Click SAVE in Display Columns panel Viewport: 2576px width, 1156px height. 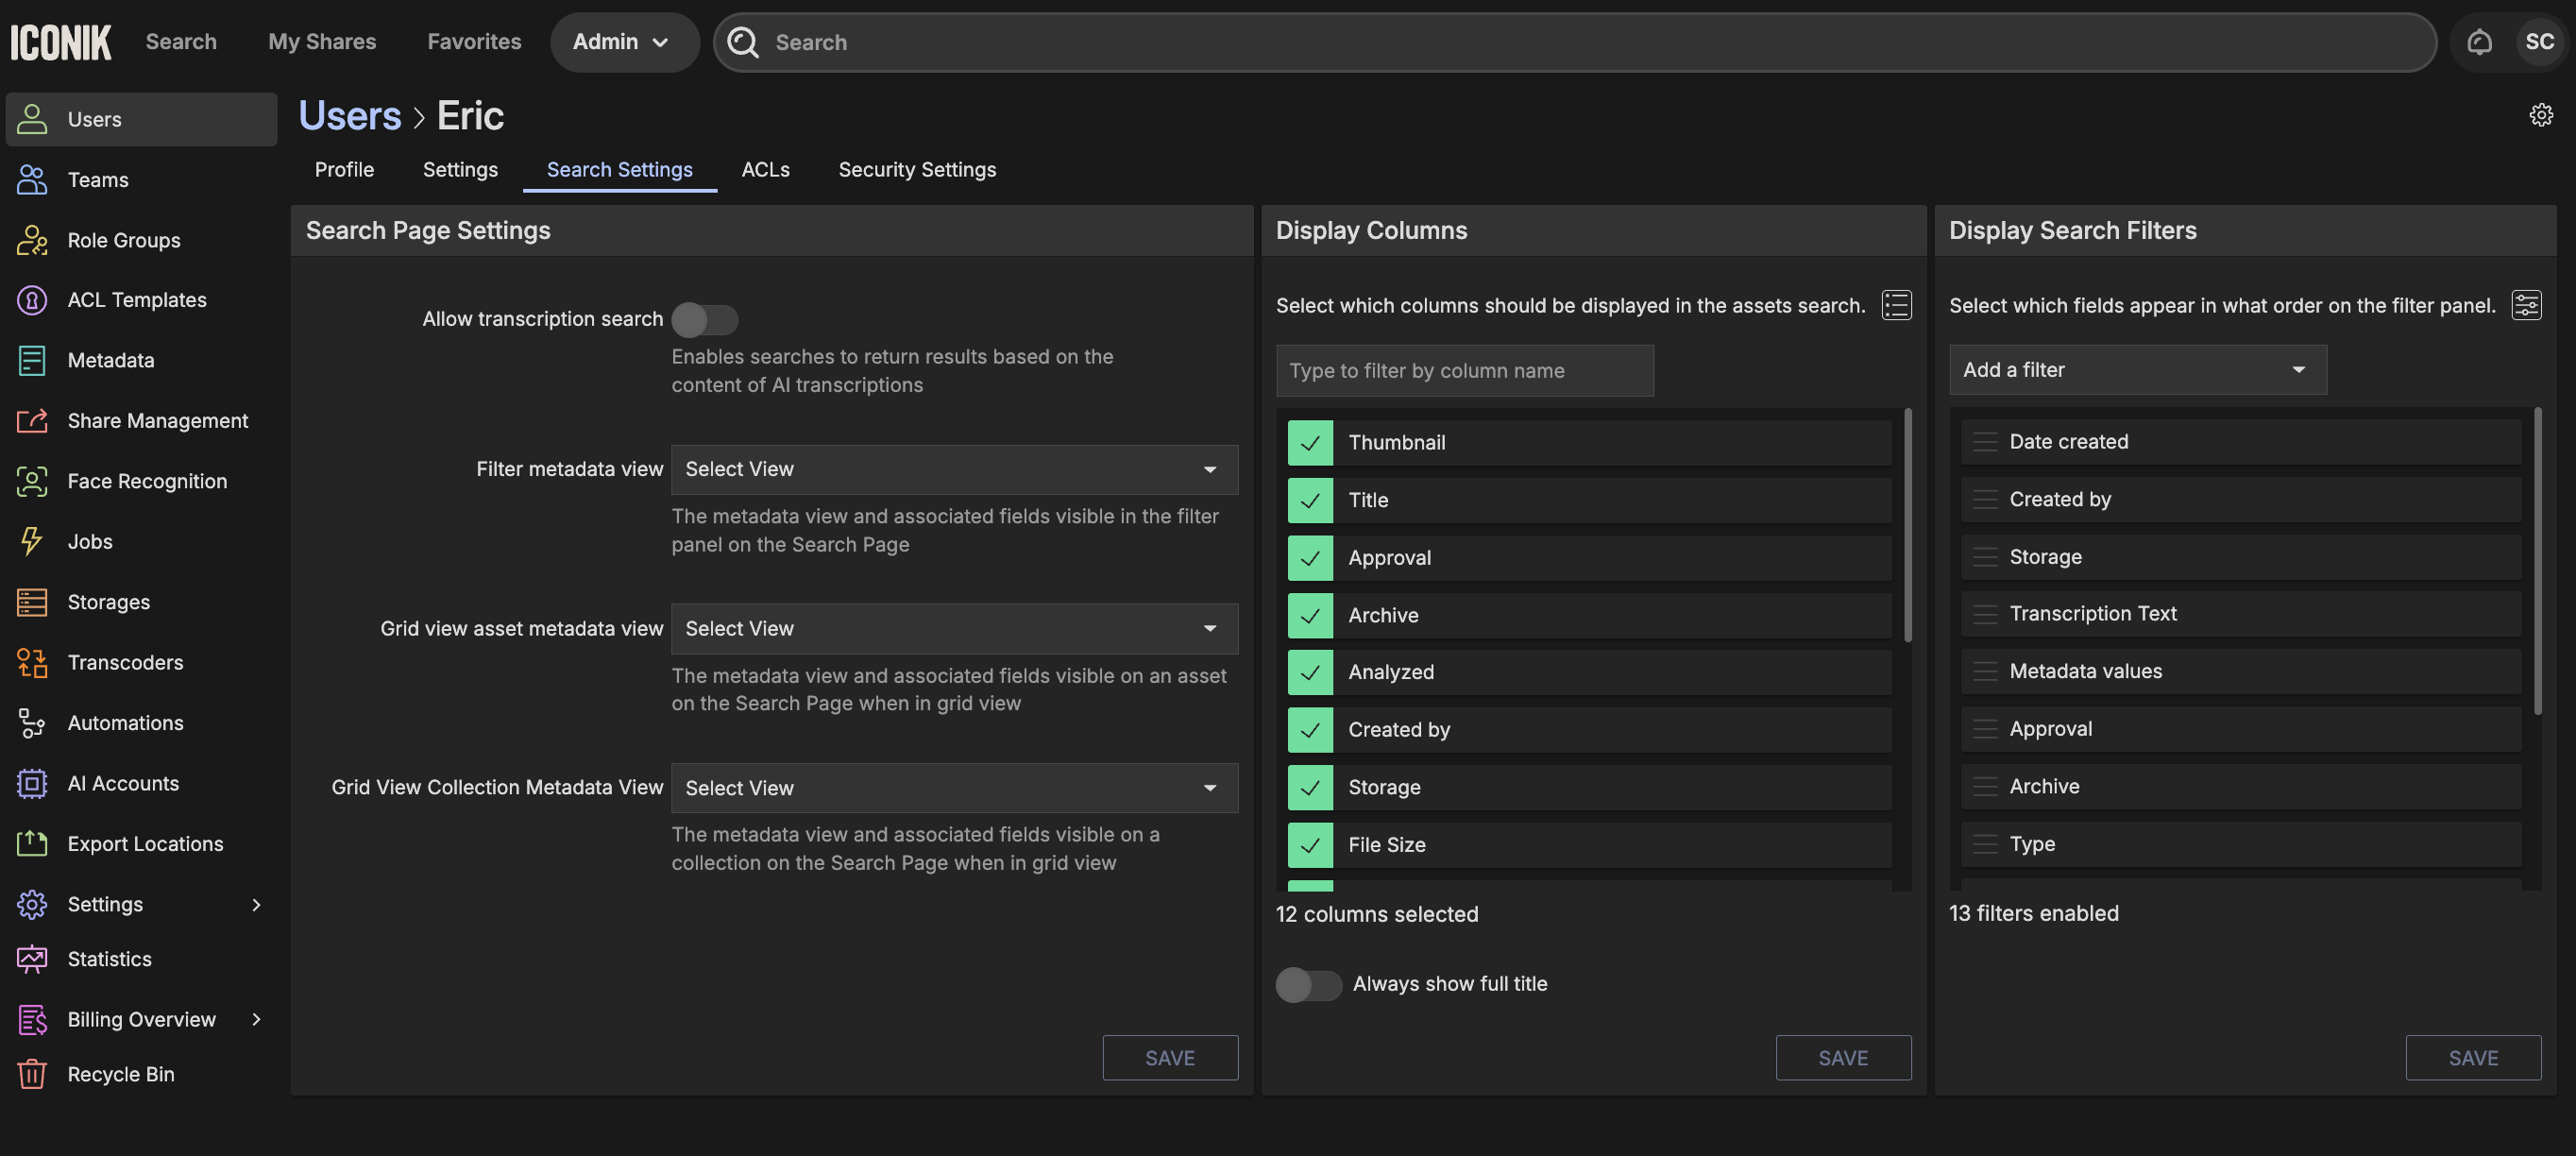[1842, 1057]
